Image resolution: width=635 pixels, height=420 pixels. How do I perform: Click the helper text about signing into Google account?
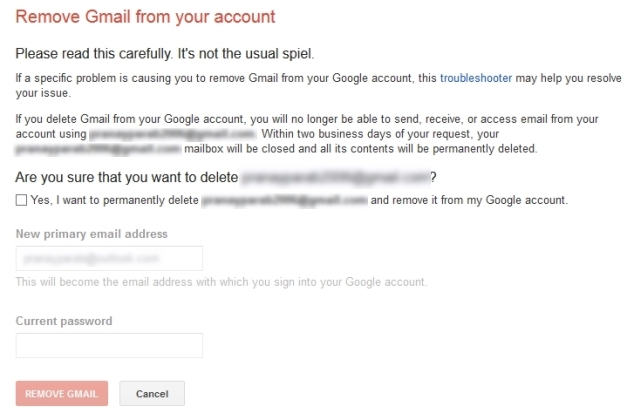click(222, 282)
